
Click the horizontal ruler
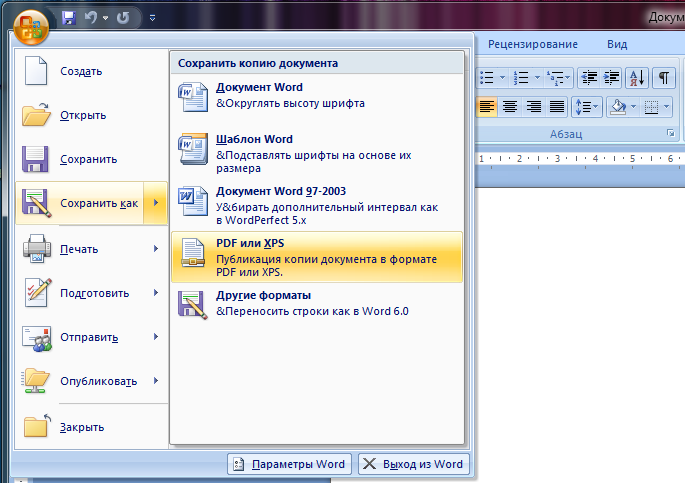pyautogui.click(x=580, y=159)
